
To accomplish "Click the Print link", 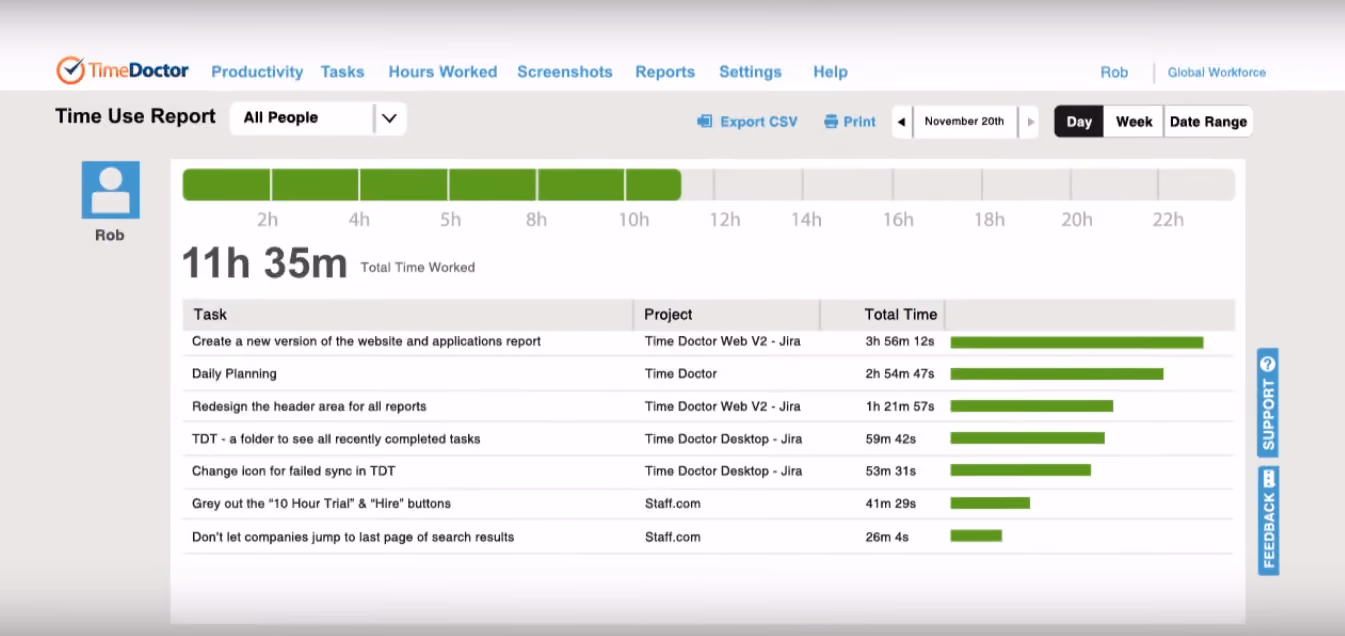I will click(x=860, y=122).
